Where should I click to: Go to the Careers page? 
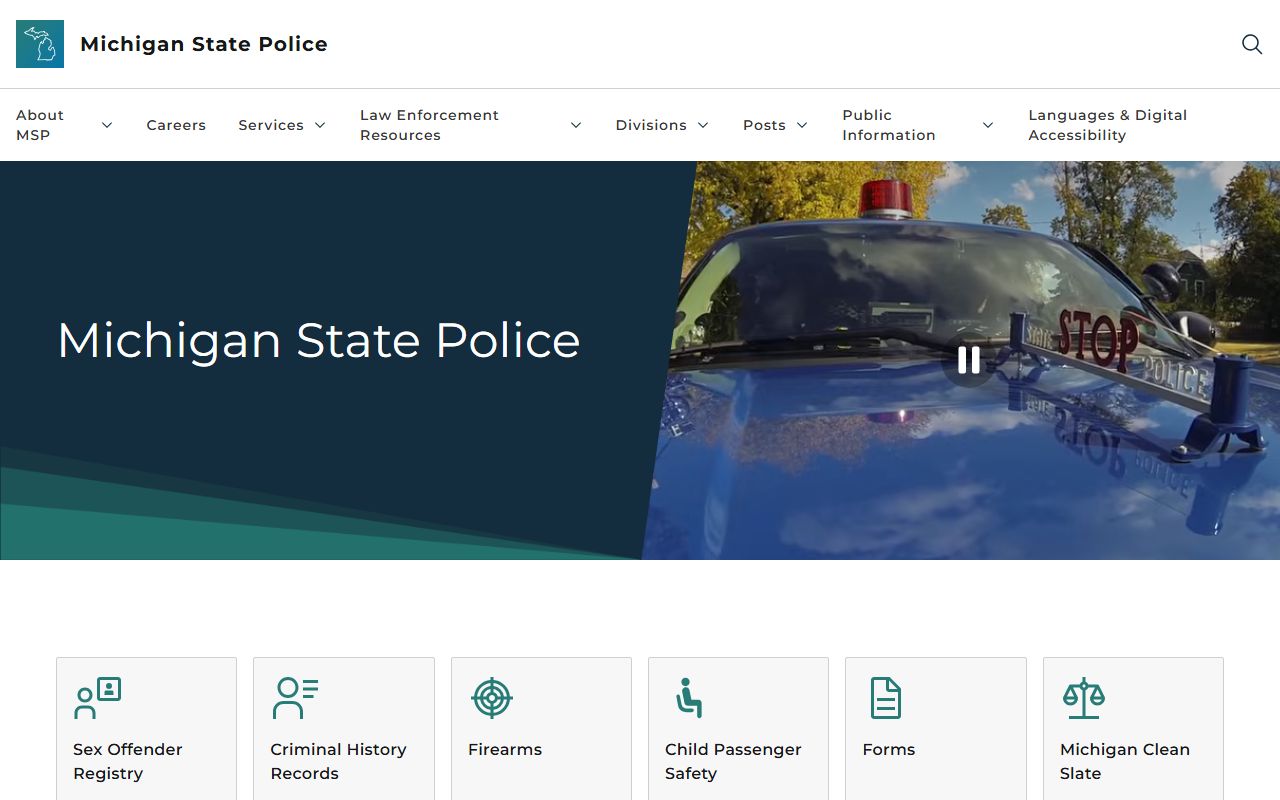click(176, 125)
